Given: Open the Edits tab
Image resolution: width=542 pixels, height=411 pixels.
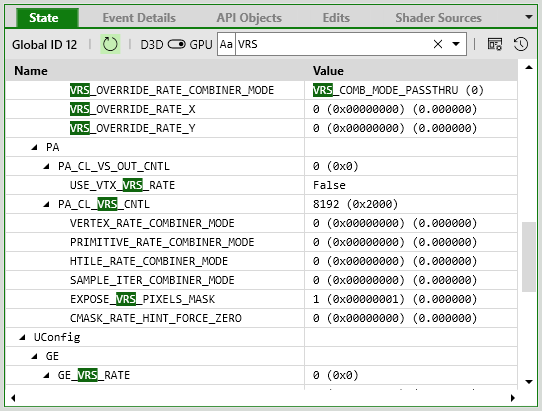Looking at the screenshot, I should (x=336, y=18).
